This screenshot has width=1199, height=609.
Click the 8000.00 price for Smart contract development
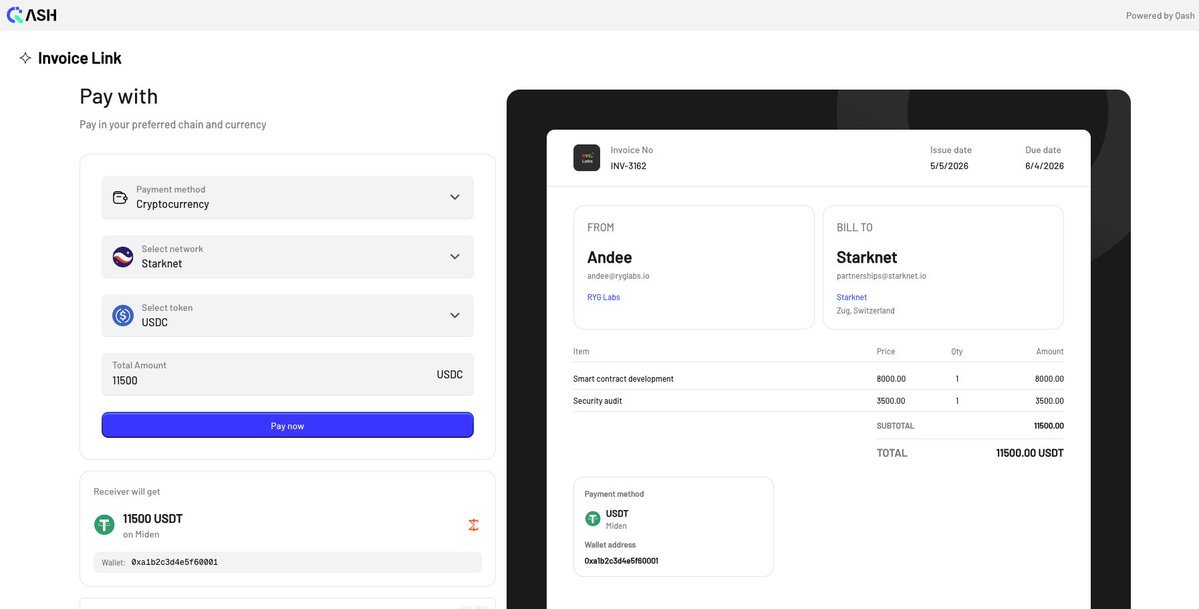click(x=891, y=379)
